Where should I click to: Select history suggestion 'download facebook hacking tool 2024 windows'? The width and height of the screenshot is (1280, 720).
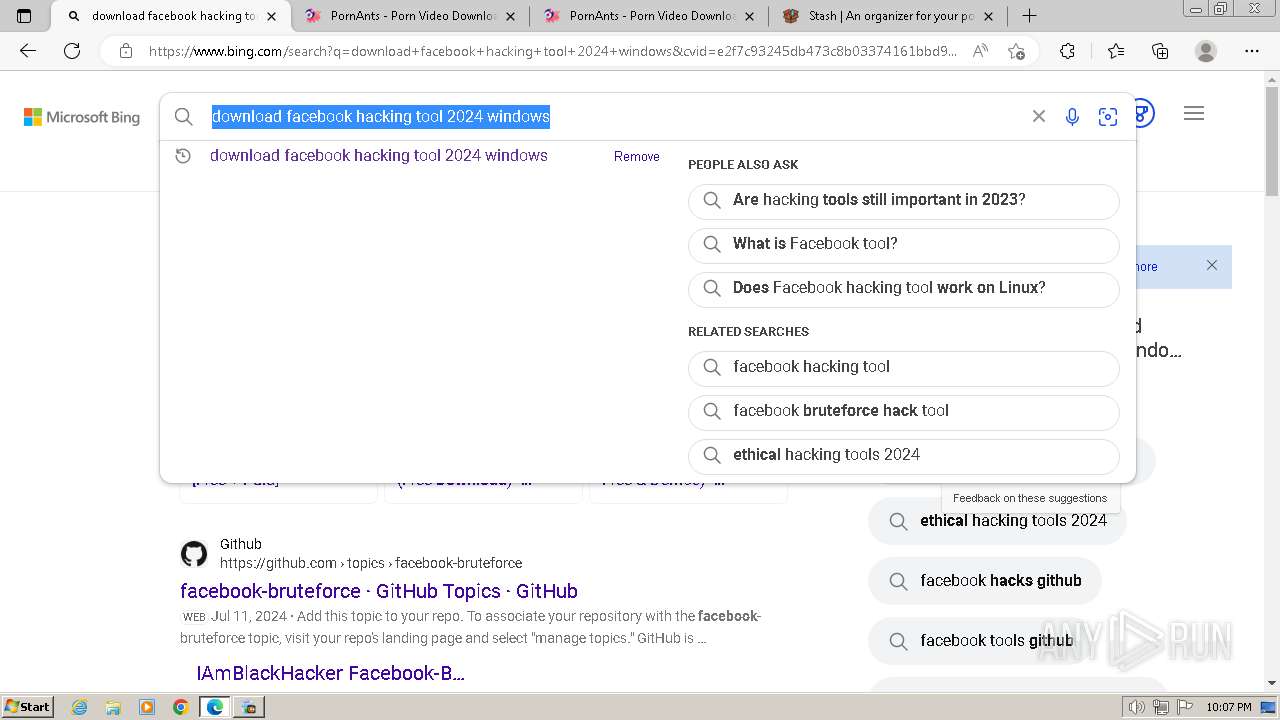click(379, 156)
